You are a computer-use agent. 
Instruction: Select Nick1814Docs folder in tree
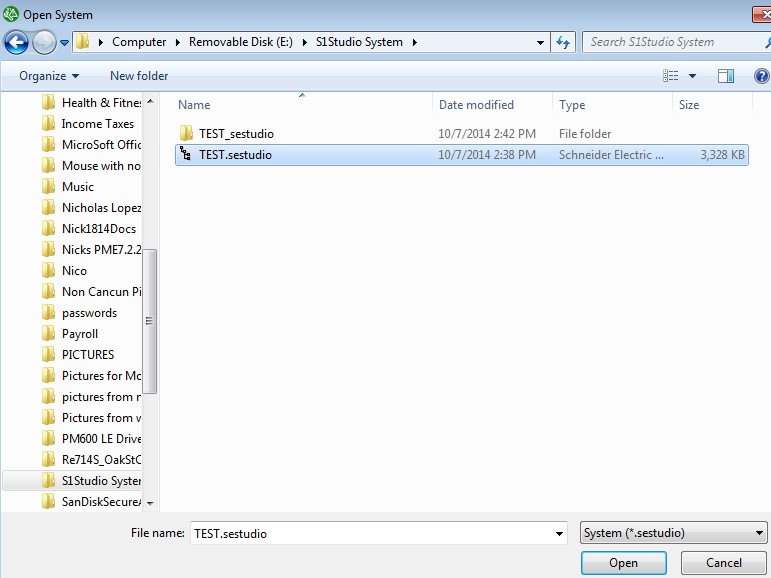(x=99, y=229)
